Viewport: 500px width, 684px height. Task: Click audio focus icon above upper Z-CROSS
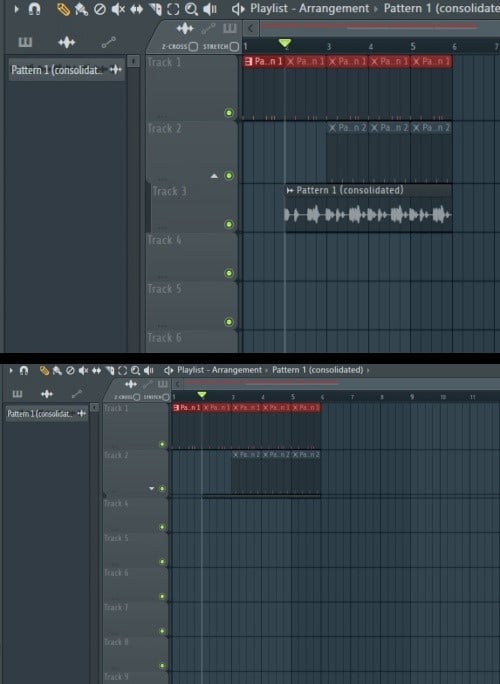click(185, 29)
